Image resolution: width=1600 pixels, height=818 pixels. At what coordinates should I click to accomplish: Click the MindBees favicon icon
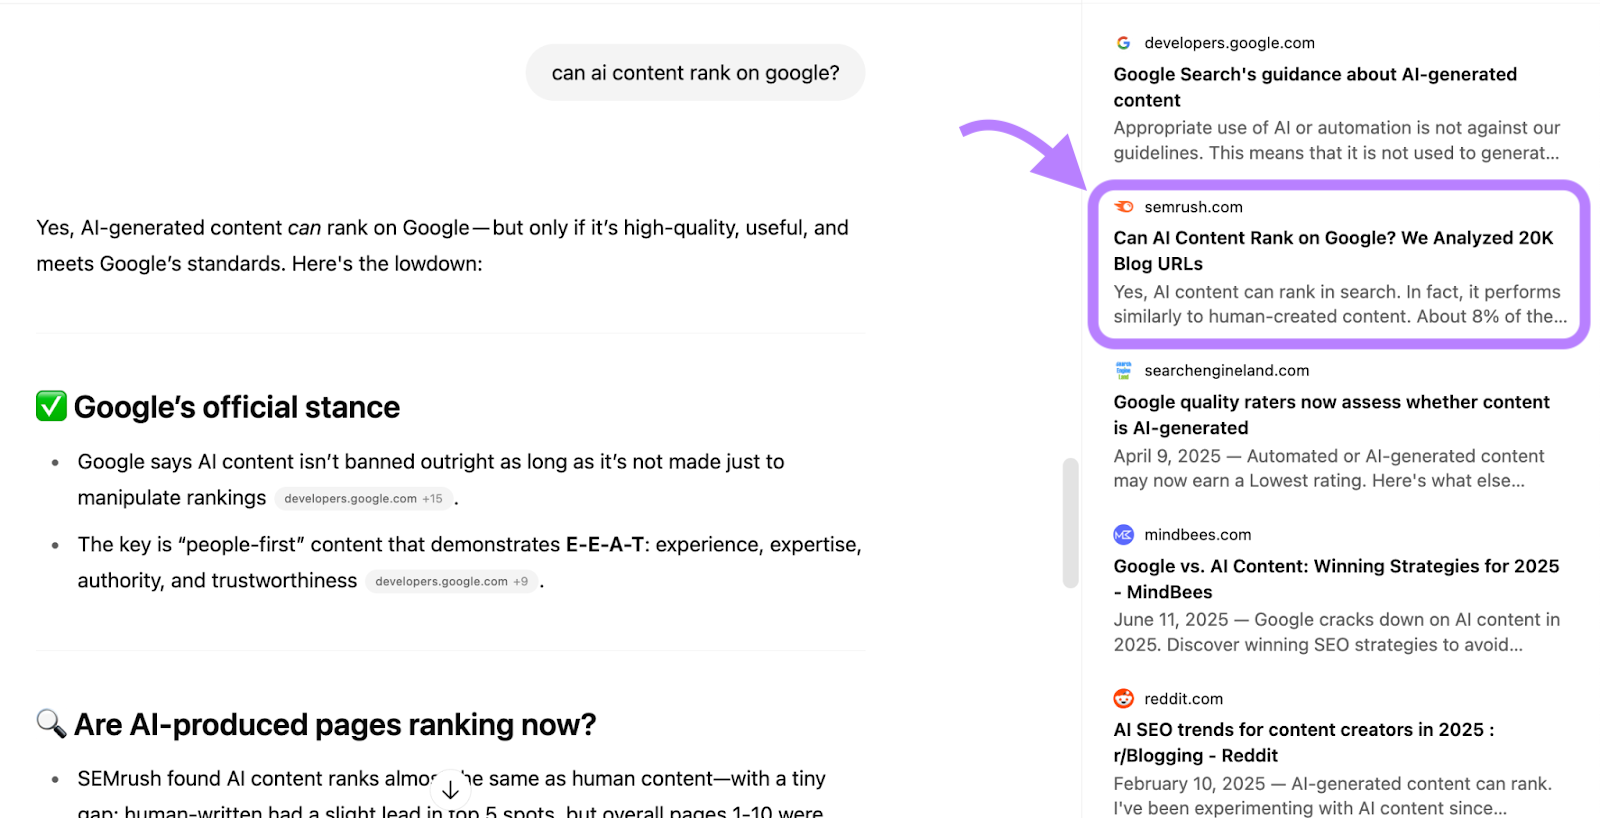(1123, 534)
